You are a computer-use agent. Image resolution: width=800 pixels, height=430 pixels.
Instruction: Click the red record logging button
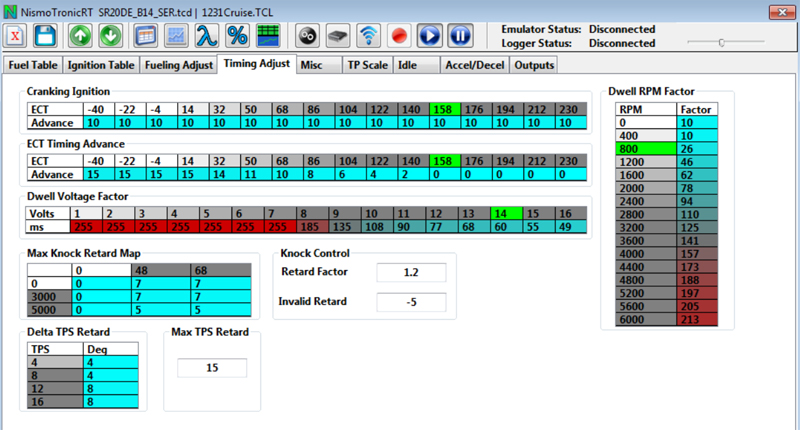click(x=399, y=36)
